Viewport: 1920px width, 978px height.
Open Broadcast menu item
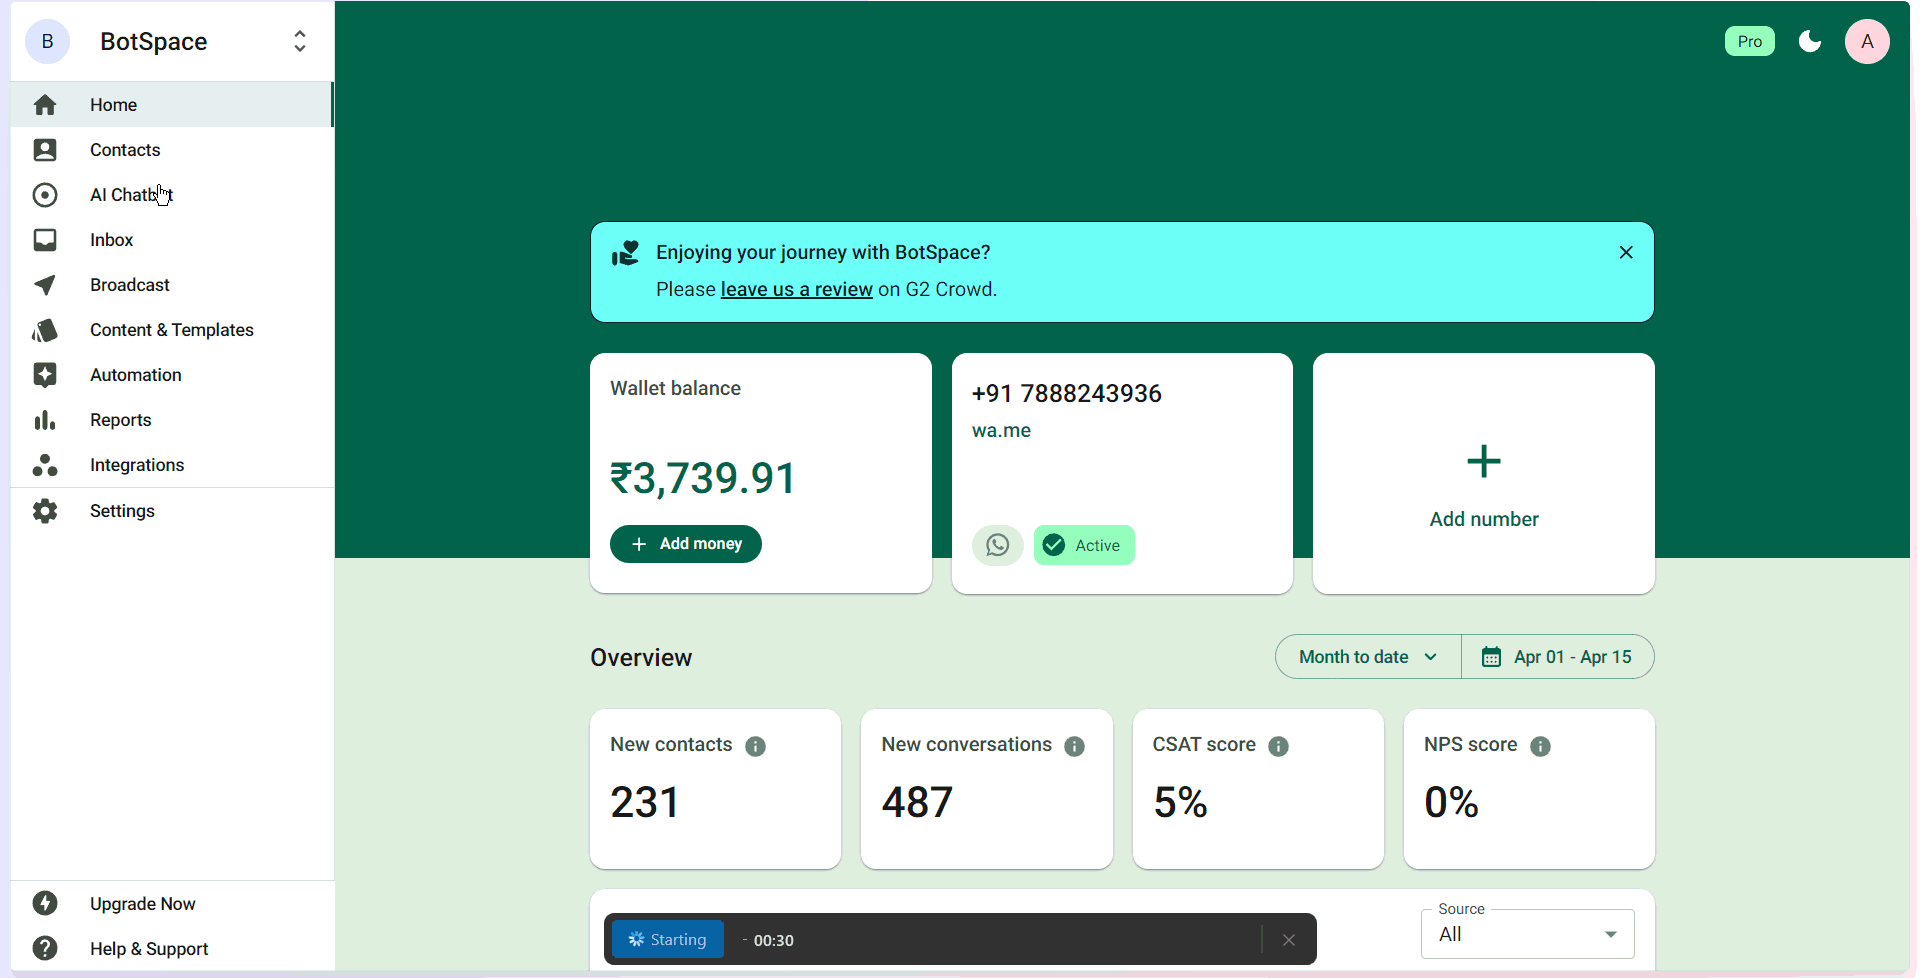[x=172, y=285]
